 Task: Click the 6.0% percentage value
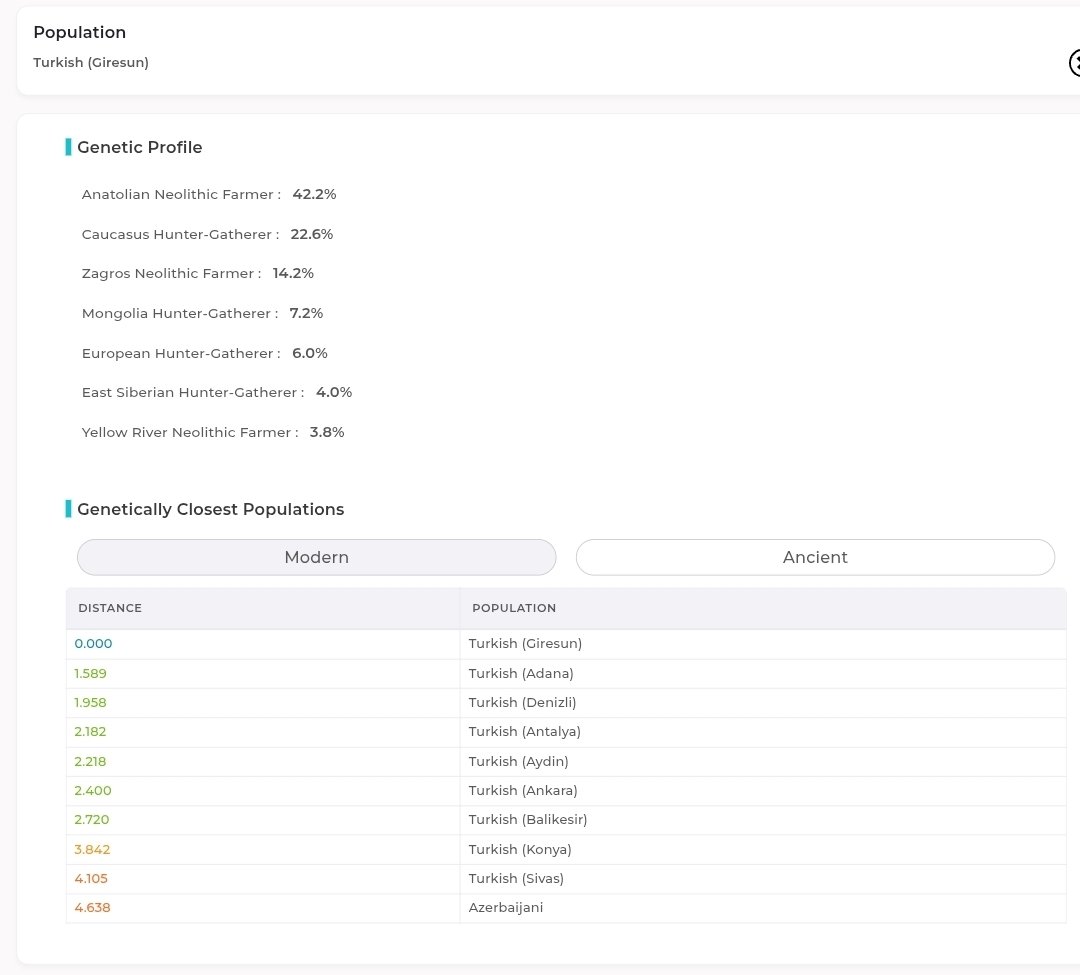[x=309, y=354]
